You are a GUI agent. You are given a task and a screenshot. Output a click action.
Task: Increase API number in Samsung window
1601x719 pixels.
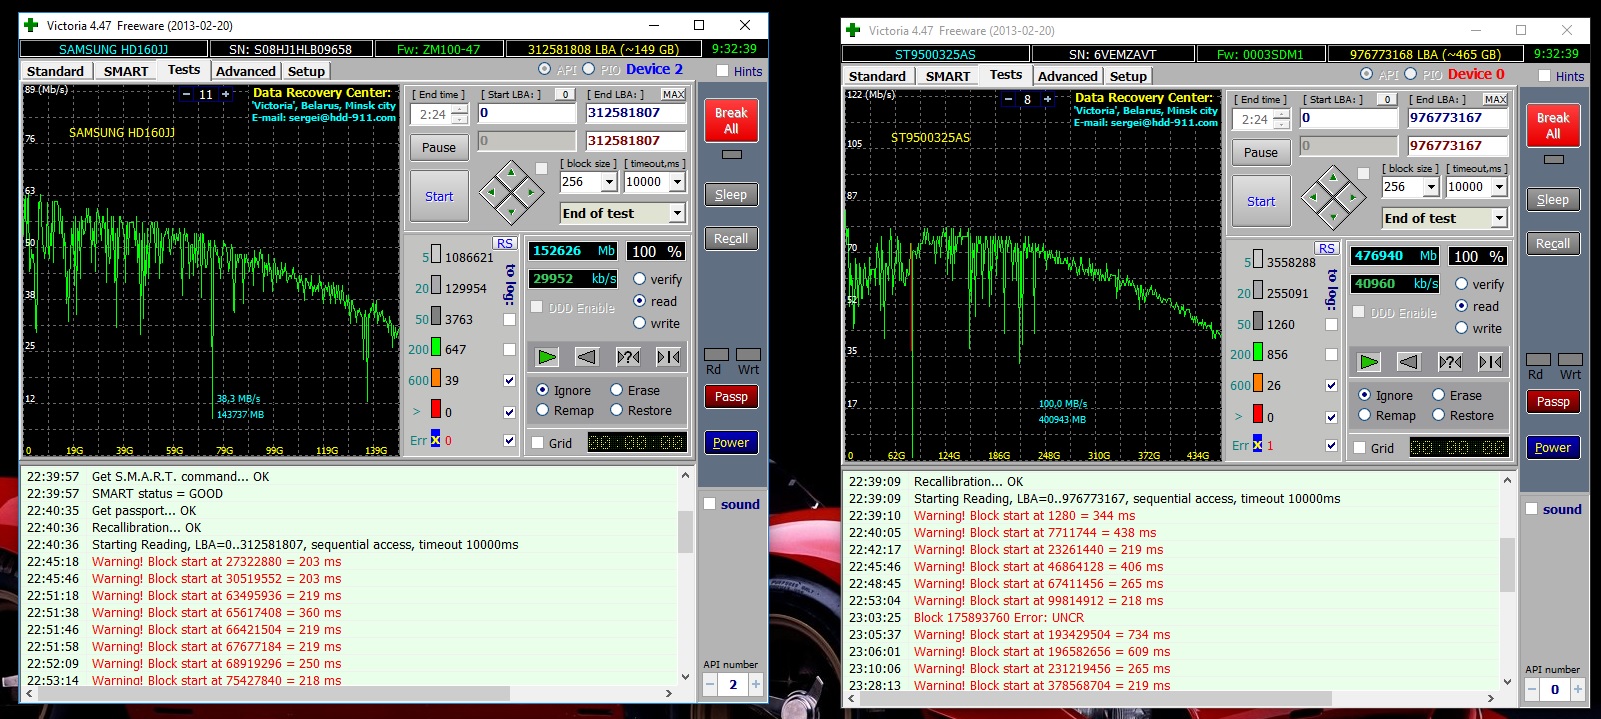click(756, 685)
